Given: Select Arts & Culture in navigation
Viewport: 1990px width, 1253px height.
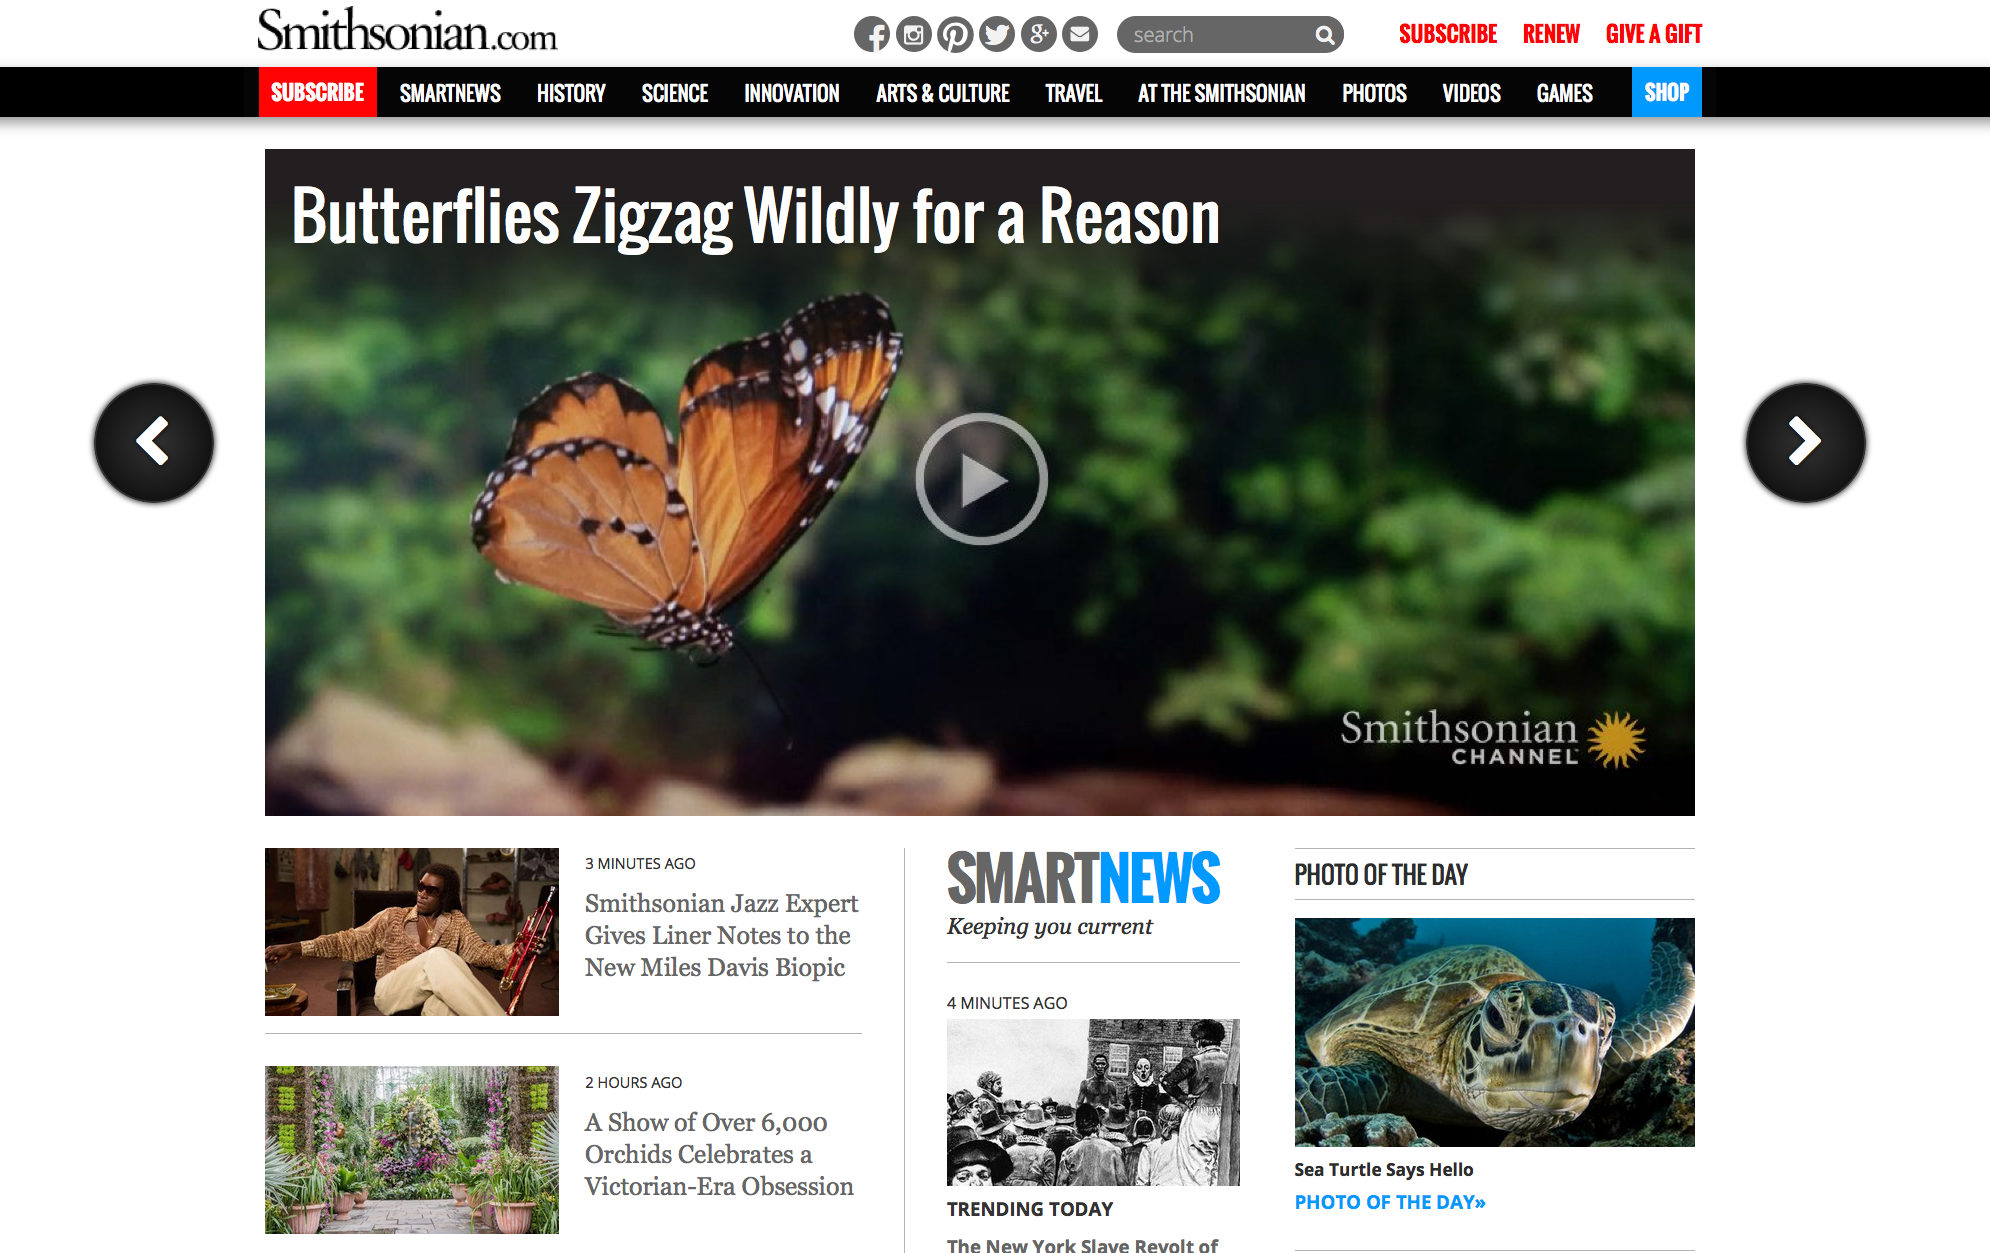Looking at the screenshot, I should click(x=942, y=93).
